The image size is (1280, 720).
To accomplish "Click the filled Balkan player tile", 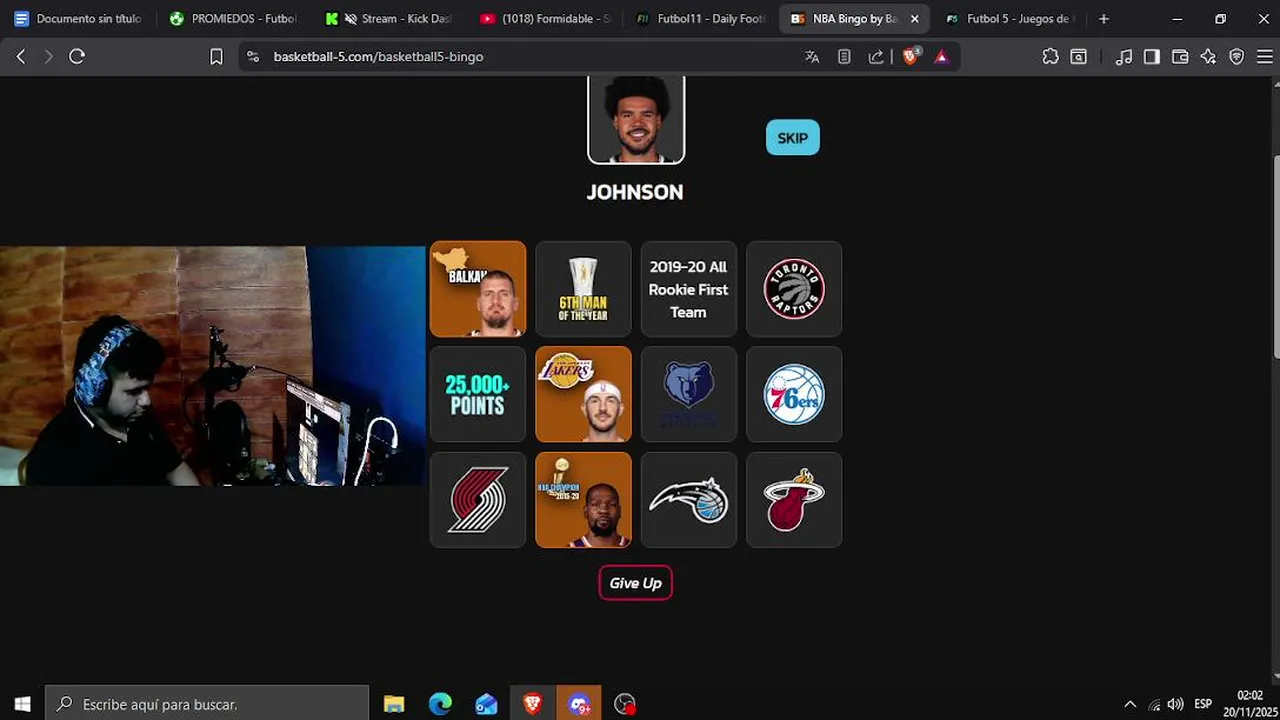I will tap(477, 289).
